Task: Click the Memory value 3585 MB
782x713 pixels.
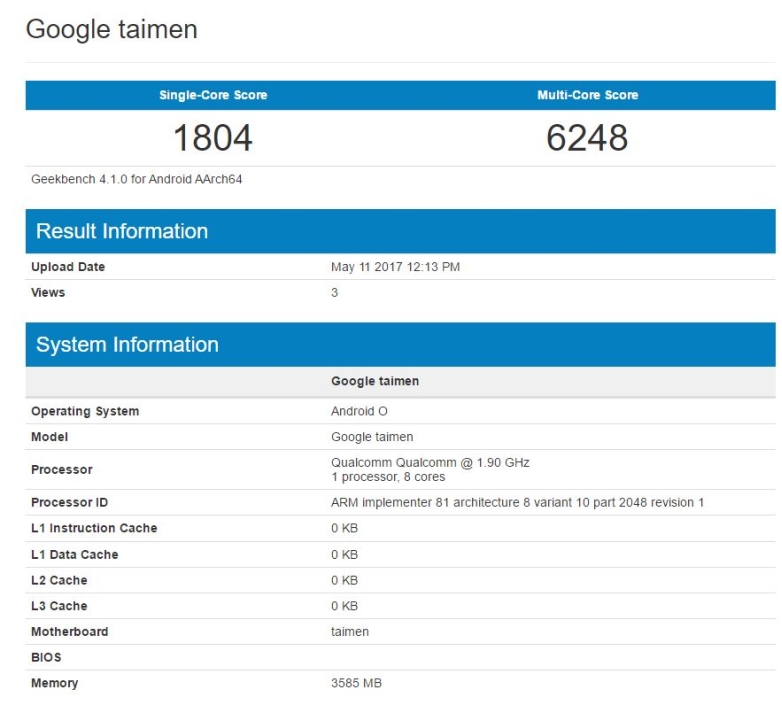Action: pos(356,683)
